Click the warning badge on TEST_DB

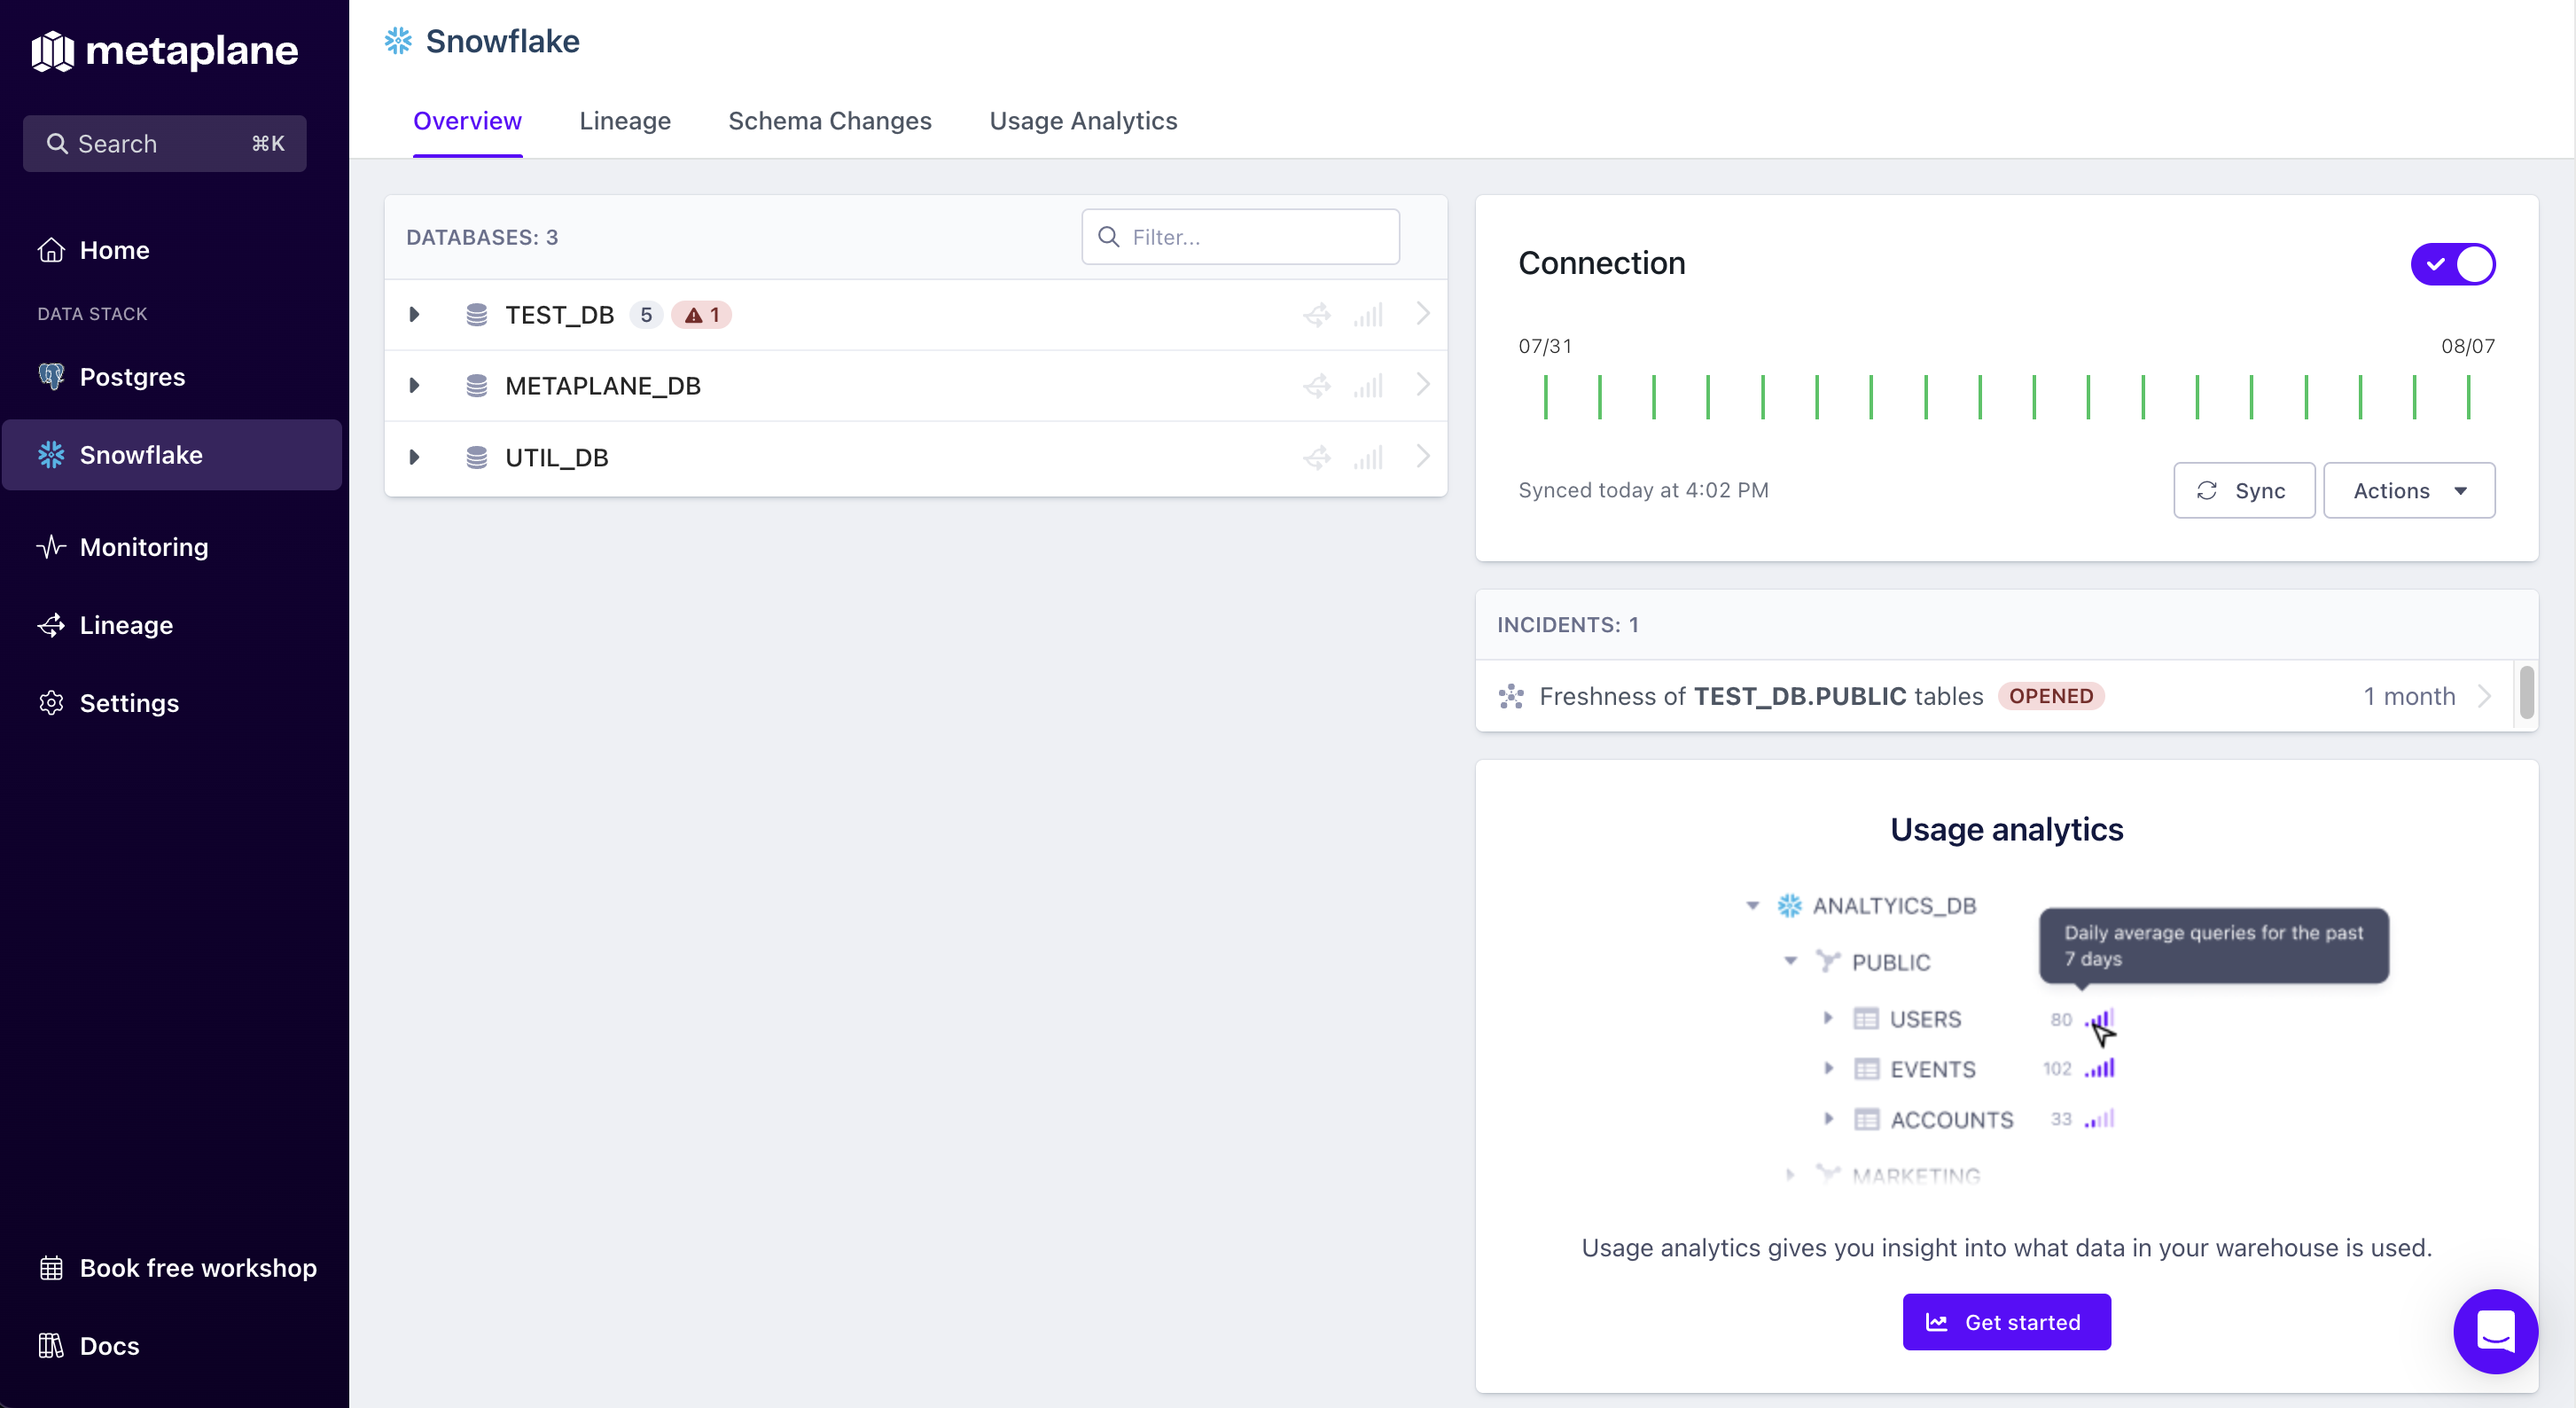point(702,315)
